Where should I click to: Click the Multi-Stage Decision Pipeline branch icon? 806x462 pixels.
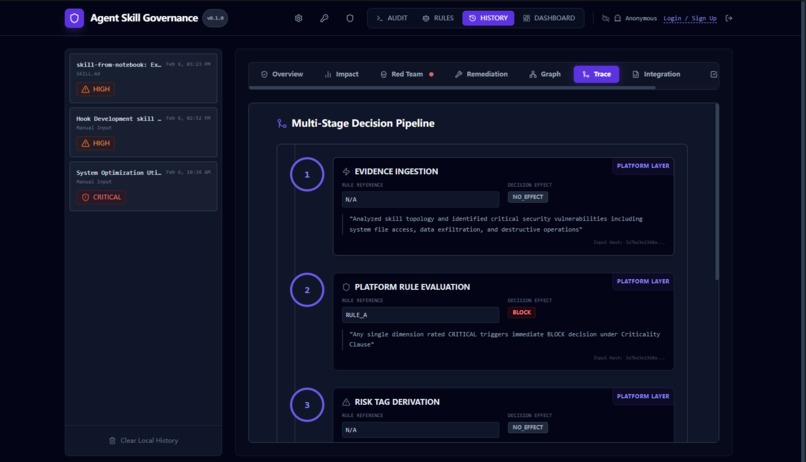click(282, 123)
